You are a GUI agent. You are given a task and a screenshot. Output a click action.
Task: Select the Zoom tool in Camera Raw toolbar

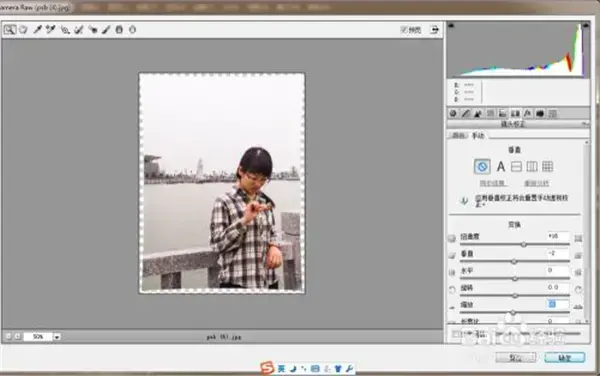[10, 29]
